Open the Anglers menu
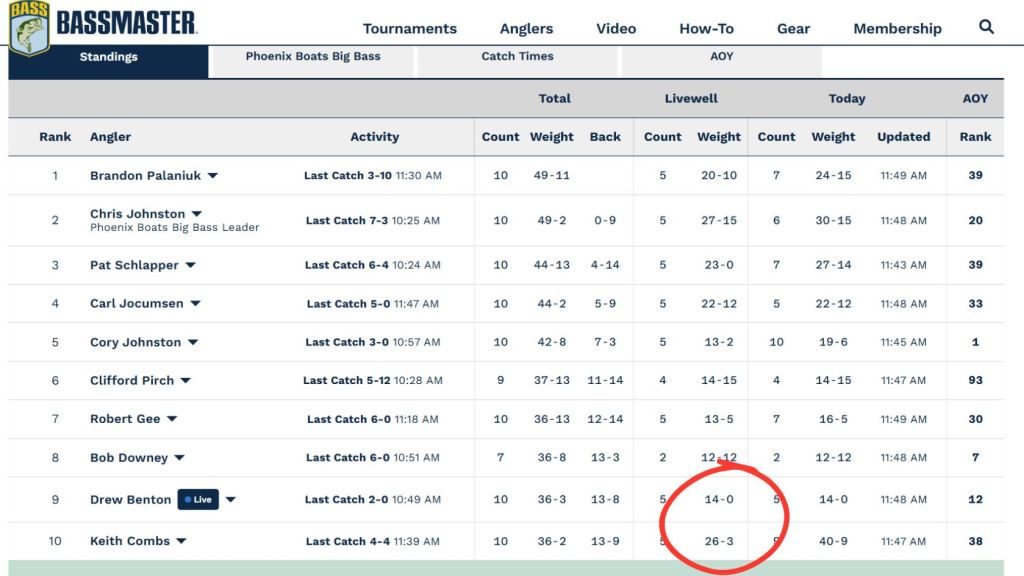Viewport: 1024px width, 576px height. point(526,29)
